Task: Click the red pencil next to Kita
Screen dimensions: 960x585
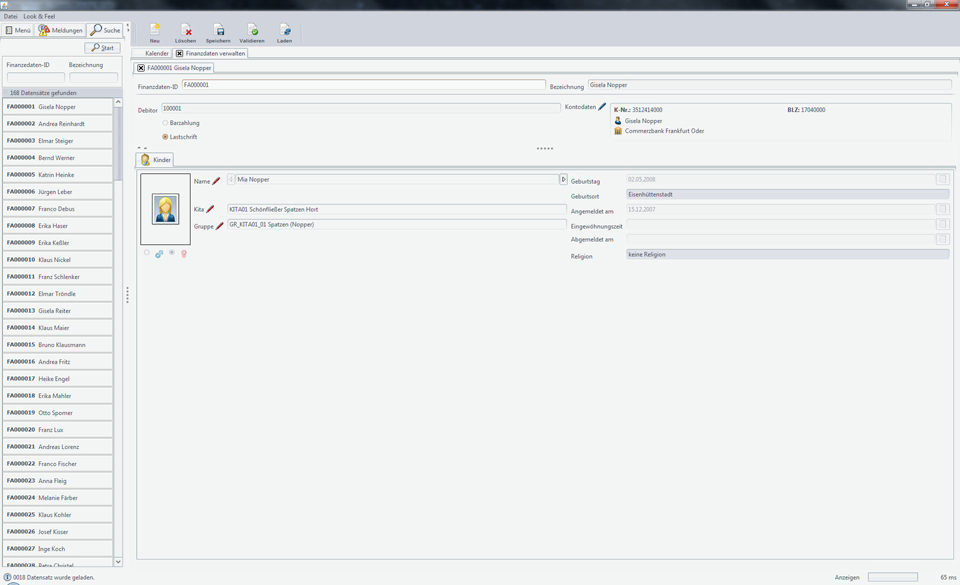Action: click(x=210, y=209)
